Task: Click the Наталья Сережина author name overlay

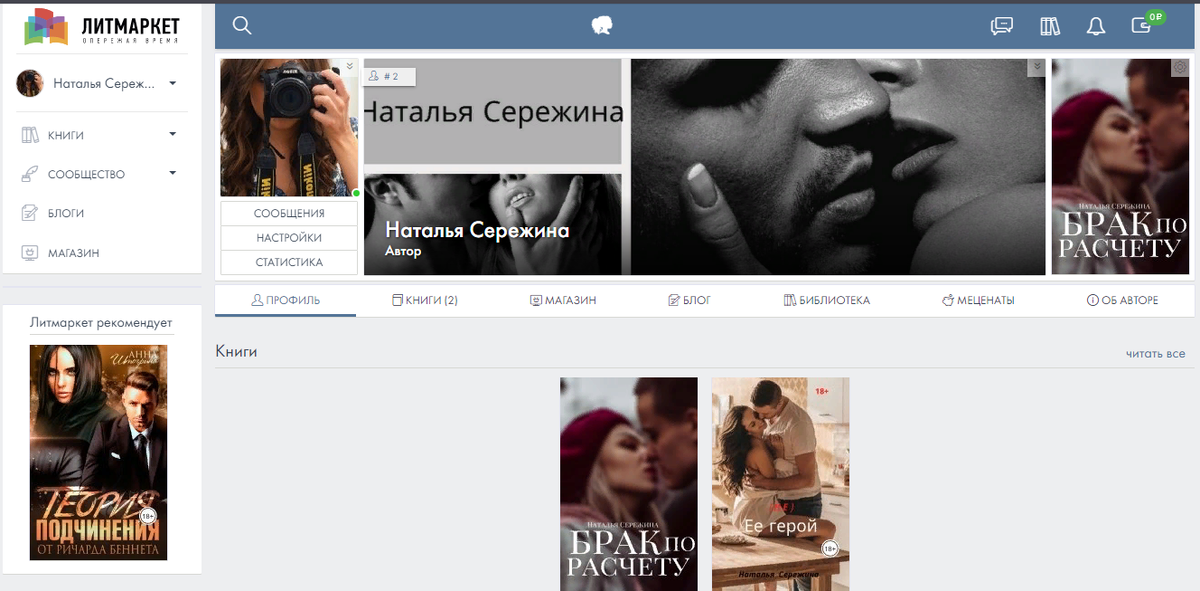Action: [477, 230]
